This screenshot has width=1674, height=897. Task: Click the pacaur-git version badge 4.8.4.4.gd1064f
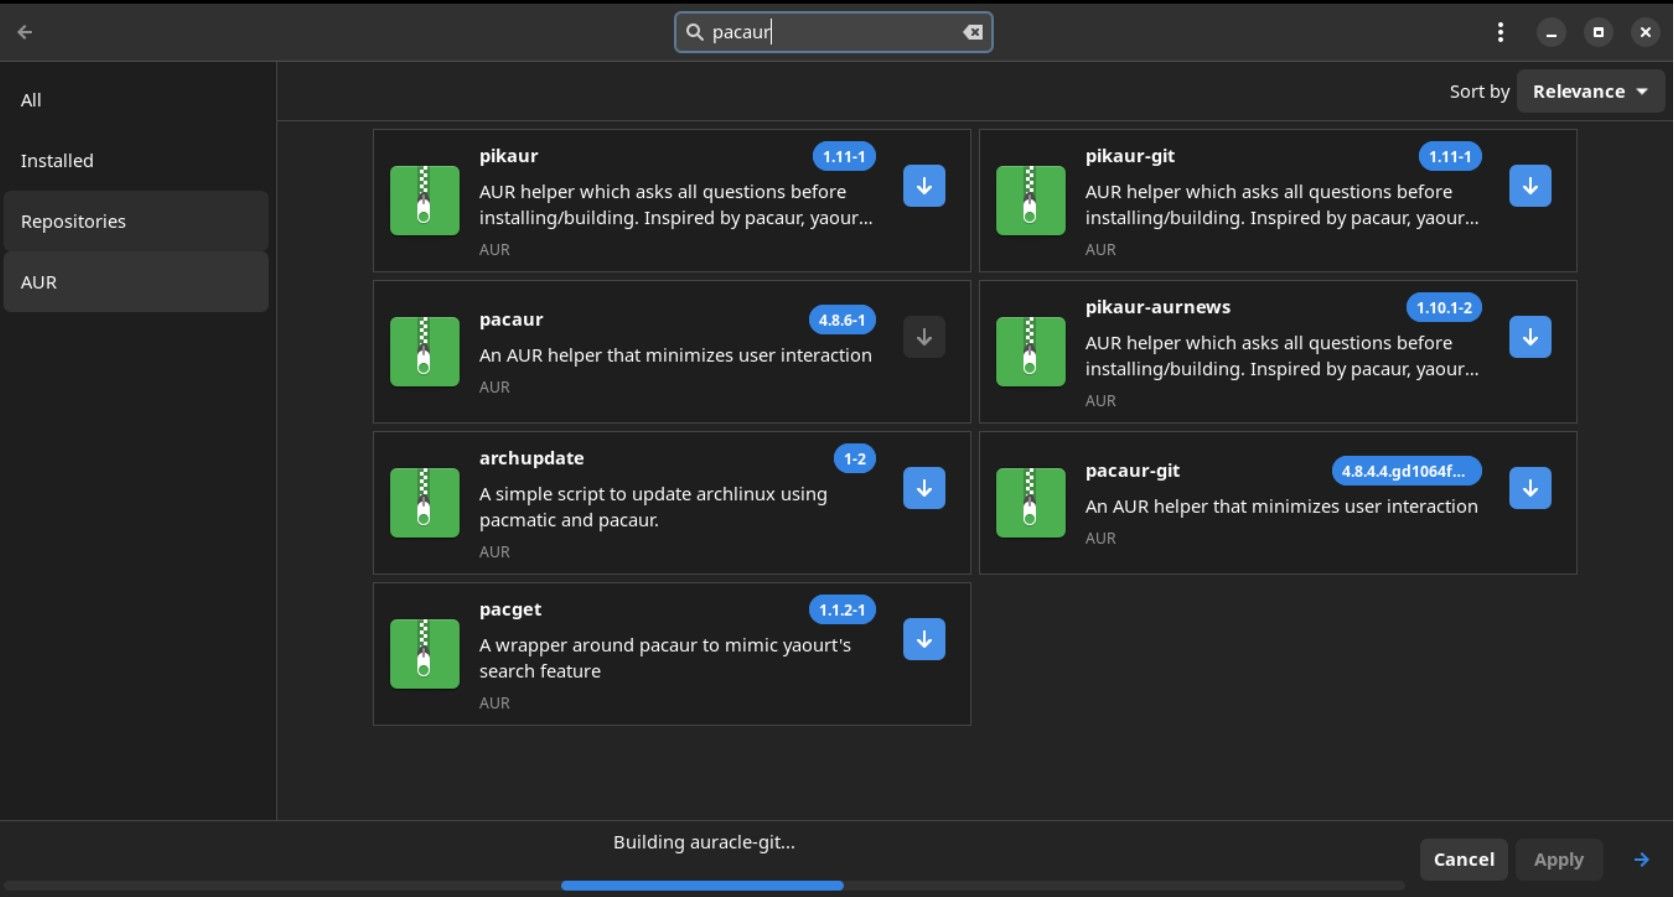point(1406,471)
